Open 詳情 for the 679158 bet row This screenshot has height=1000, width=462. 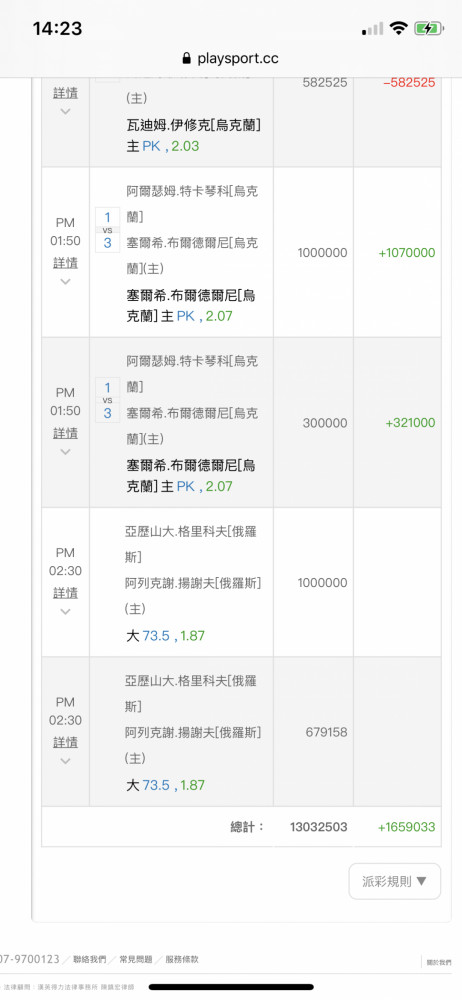[65, 742]
